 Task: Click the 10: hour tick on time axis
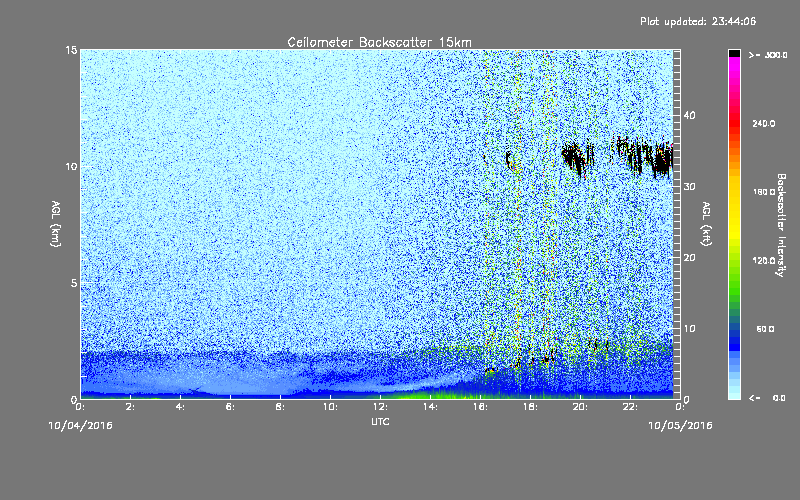coord(330,407)
